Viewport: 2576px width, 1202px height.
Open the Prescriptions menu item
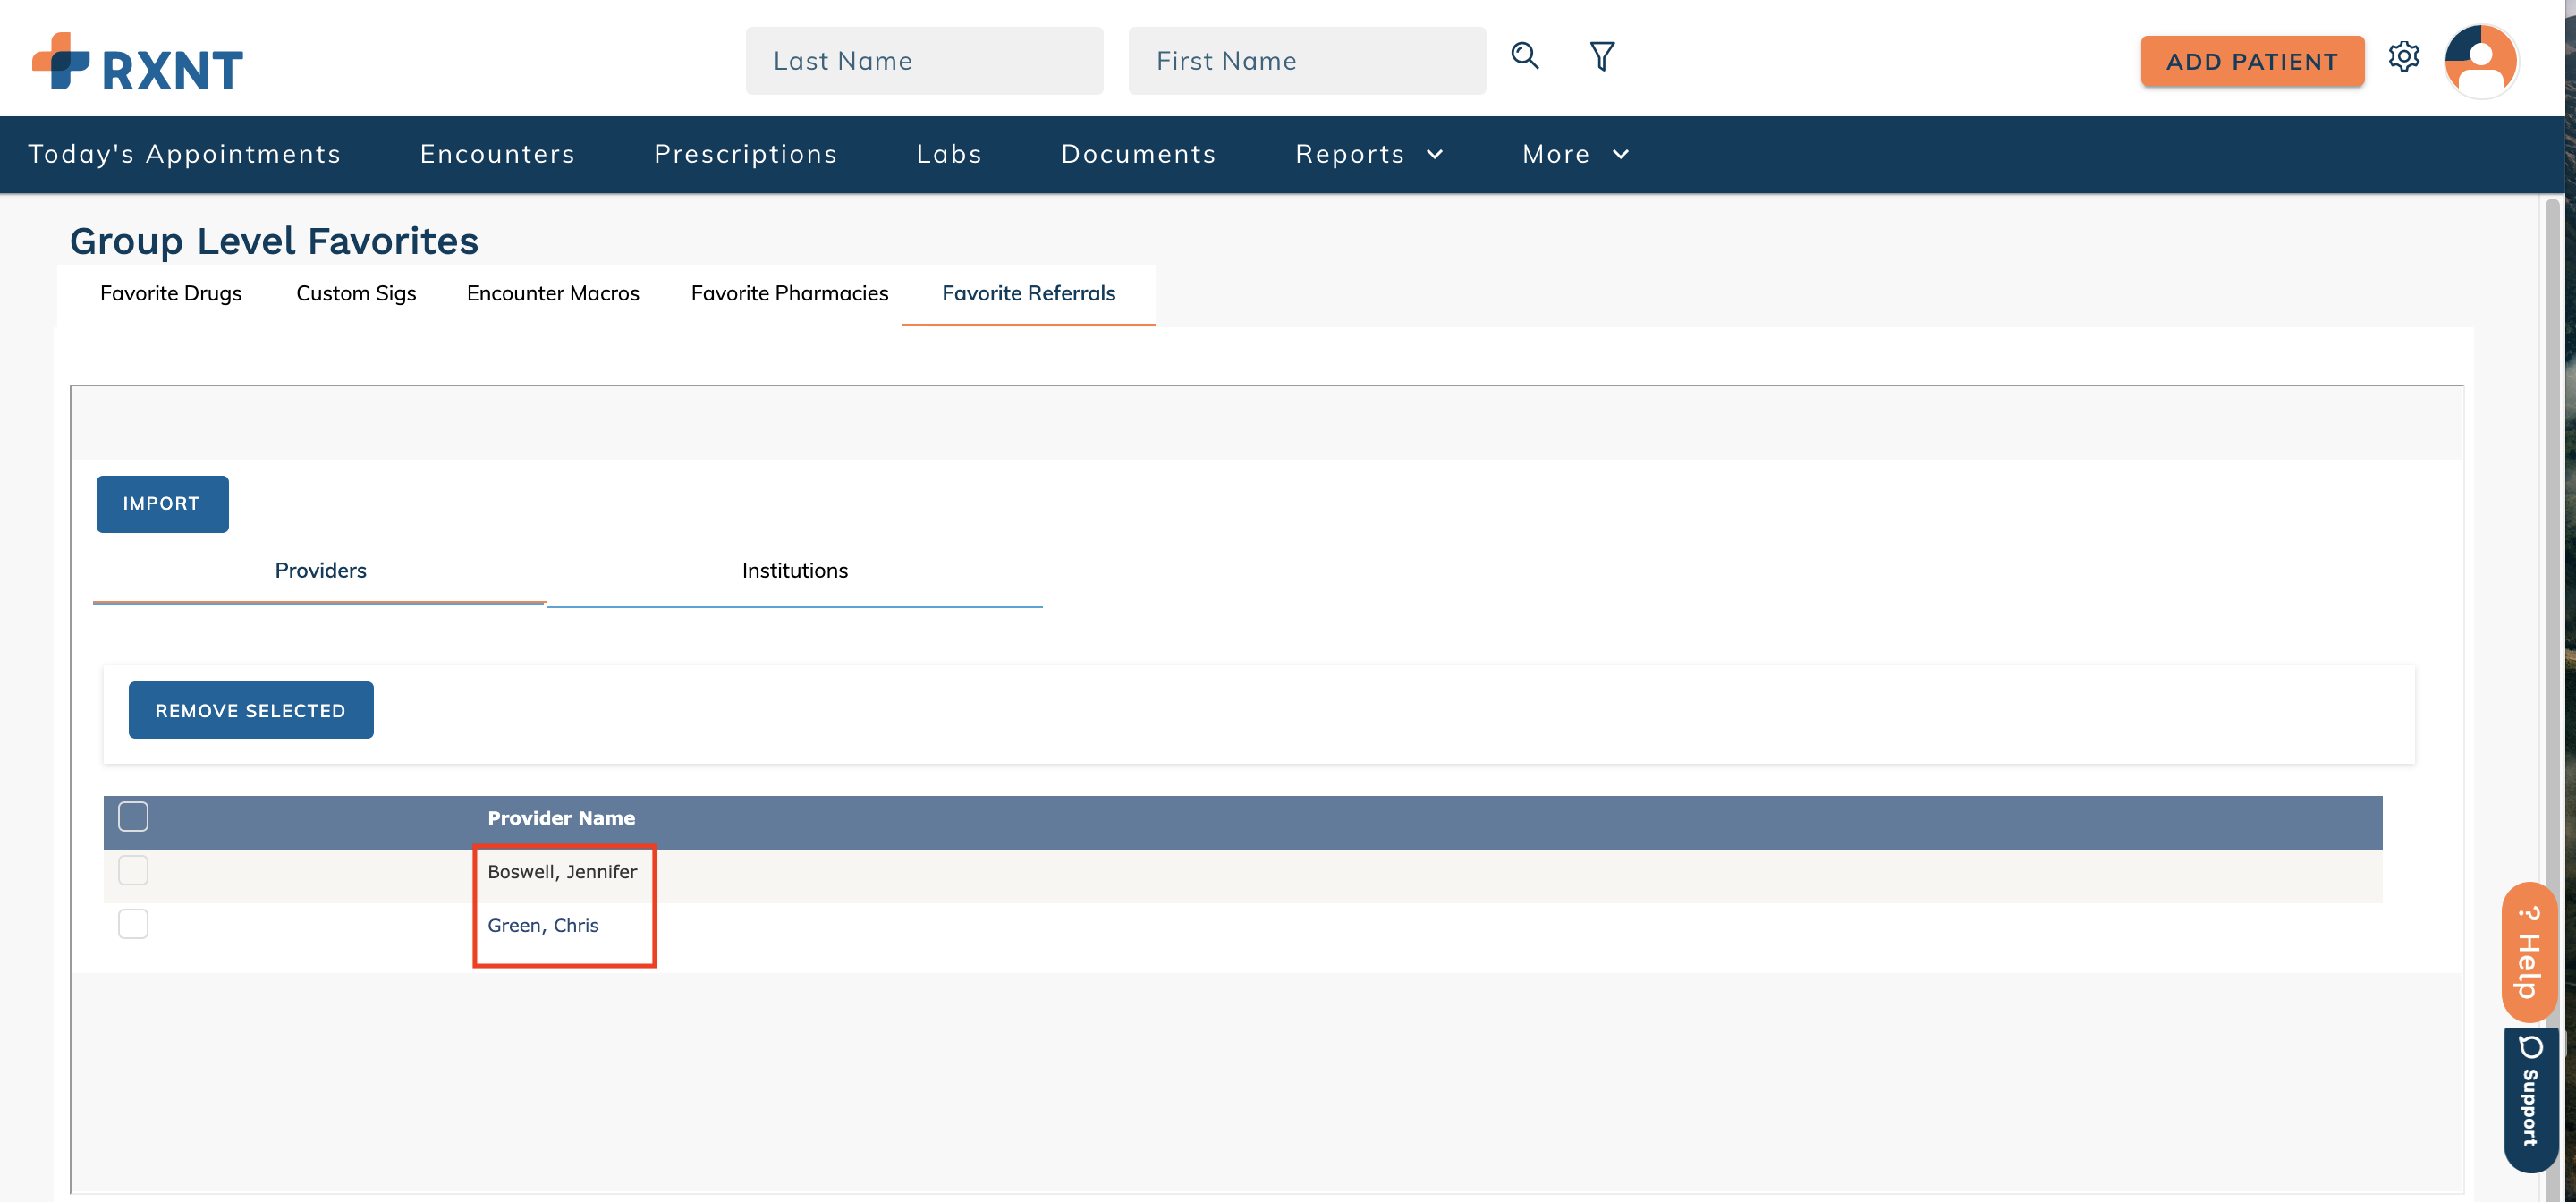point(745,154)
